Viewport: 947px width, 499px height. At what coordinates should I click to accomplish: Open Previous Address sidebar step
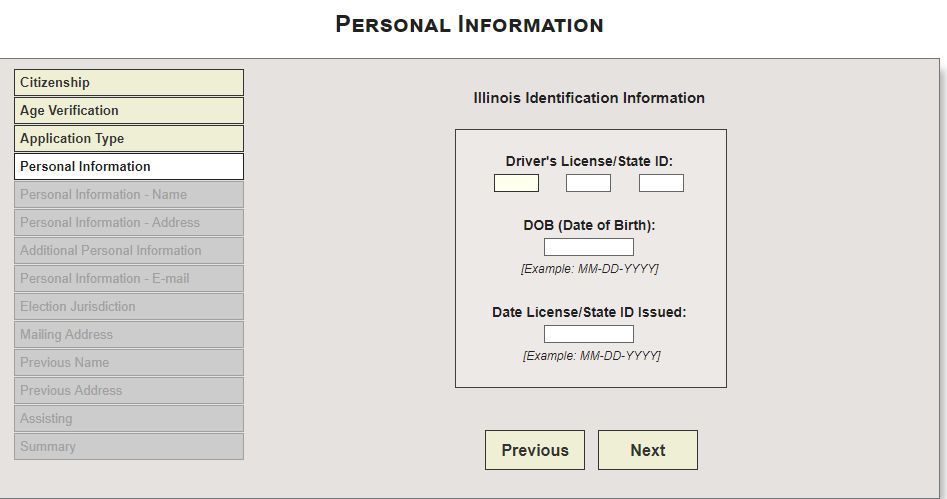pos(128,391)
